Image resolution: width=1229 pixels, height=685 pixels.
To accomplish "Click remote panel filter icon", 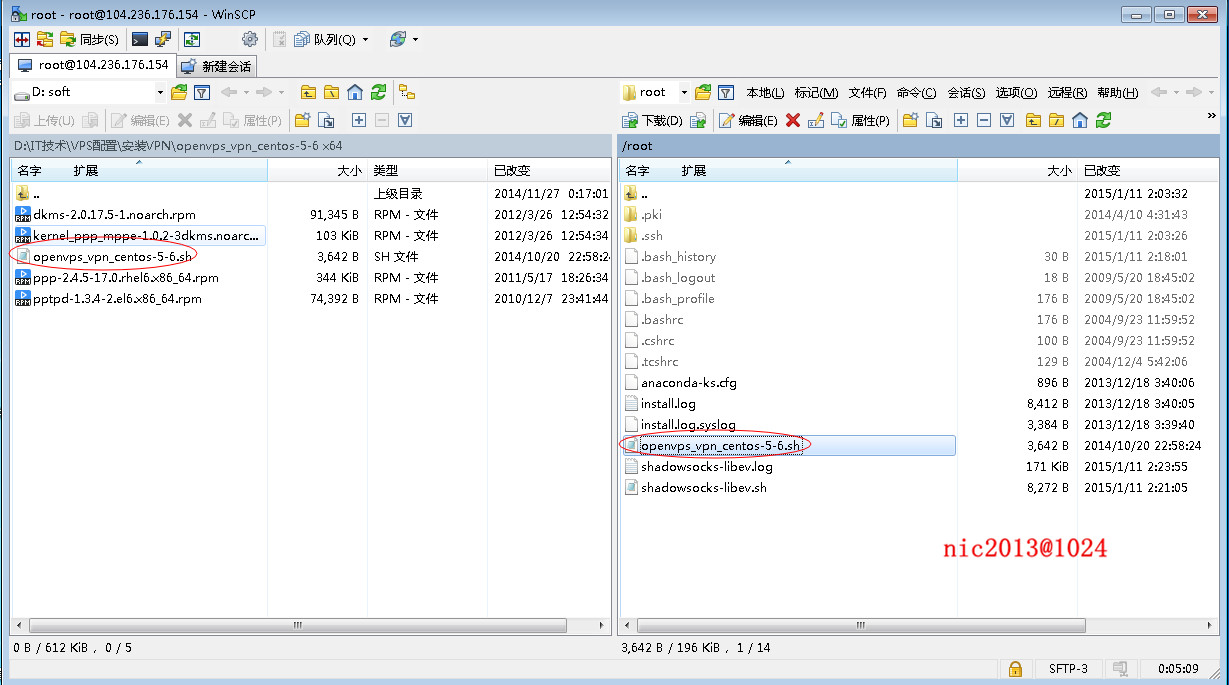I will click(x=726, y=92).
